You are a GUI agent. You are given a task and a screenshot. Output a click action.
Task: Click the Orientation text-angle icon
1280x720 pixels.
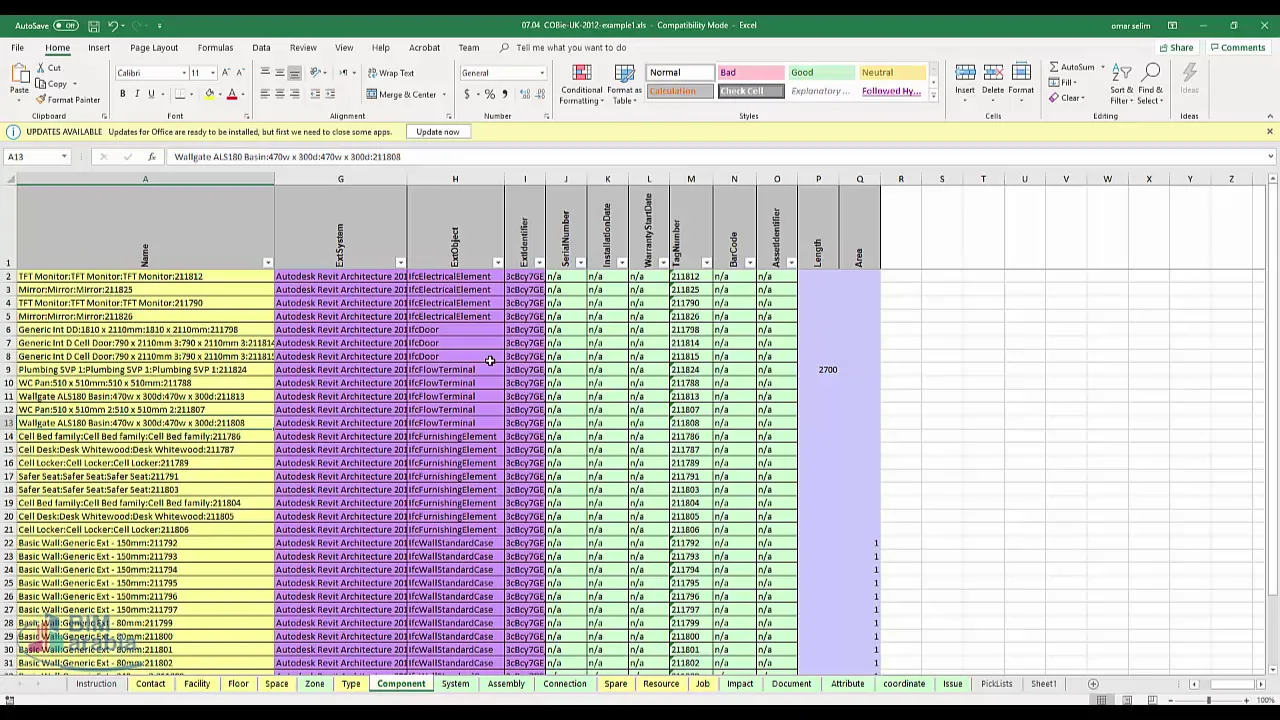tap(316, 73)
